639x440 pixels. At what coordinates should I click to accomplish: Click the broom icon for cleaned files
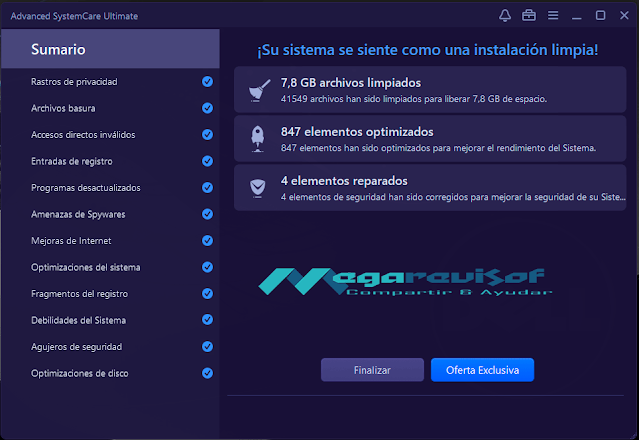coord(259,90)
